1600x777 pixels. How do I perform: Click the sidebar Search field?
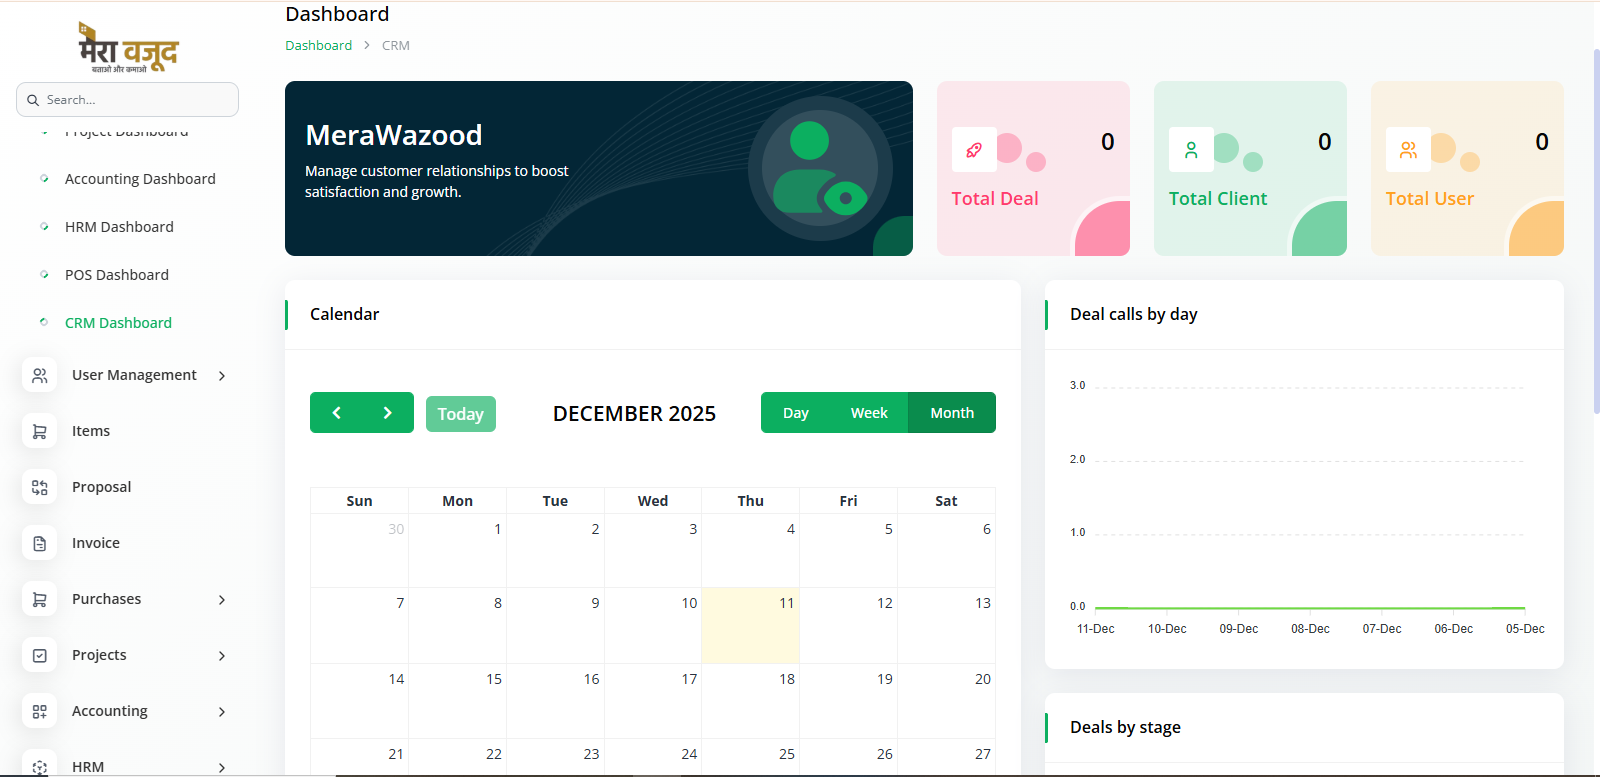pyautogui.click(x=128, y=100)
